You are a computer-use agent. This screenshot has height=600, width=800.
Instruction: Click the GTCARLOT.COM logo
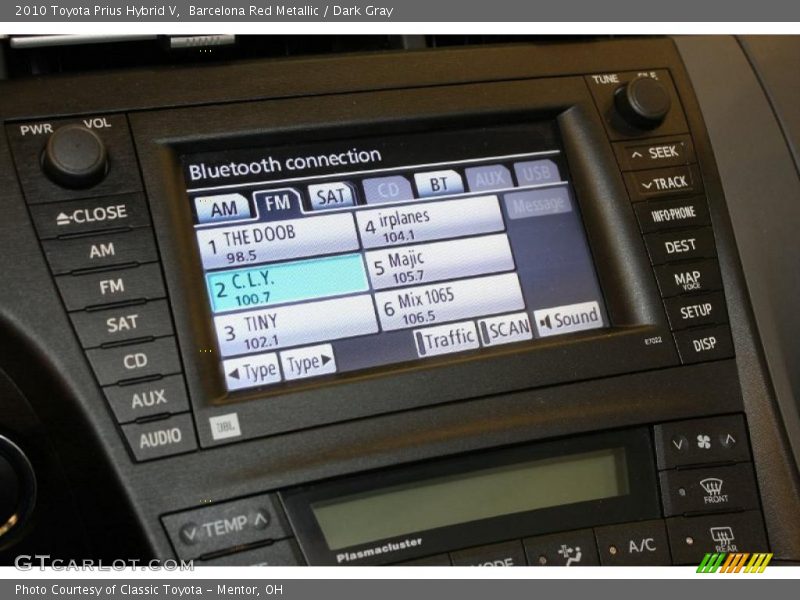pos(104,563)
